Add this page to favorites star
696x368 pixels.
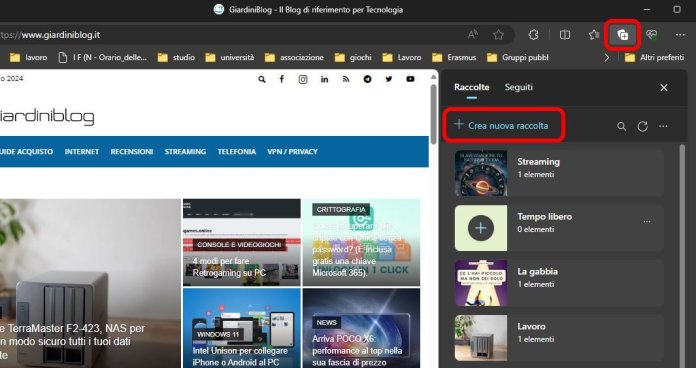pos(498,35)
